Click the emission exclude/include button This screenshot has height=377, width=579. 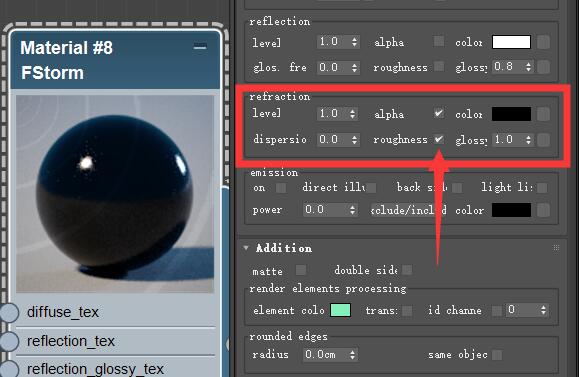[x=408, y=210]
